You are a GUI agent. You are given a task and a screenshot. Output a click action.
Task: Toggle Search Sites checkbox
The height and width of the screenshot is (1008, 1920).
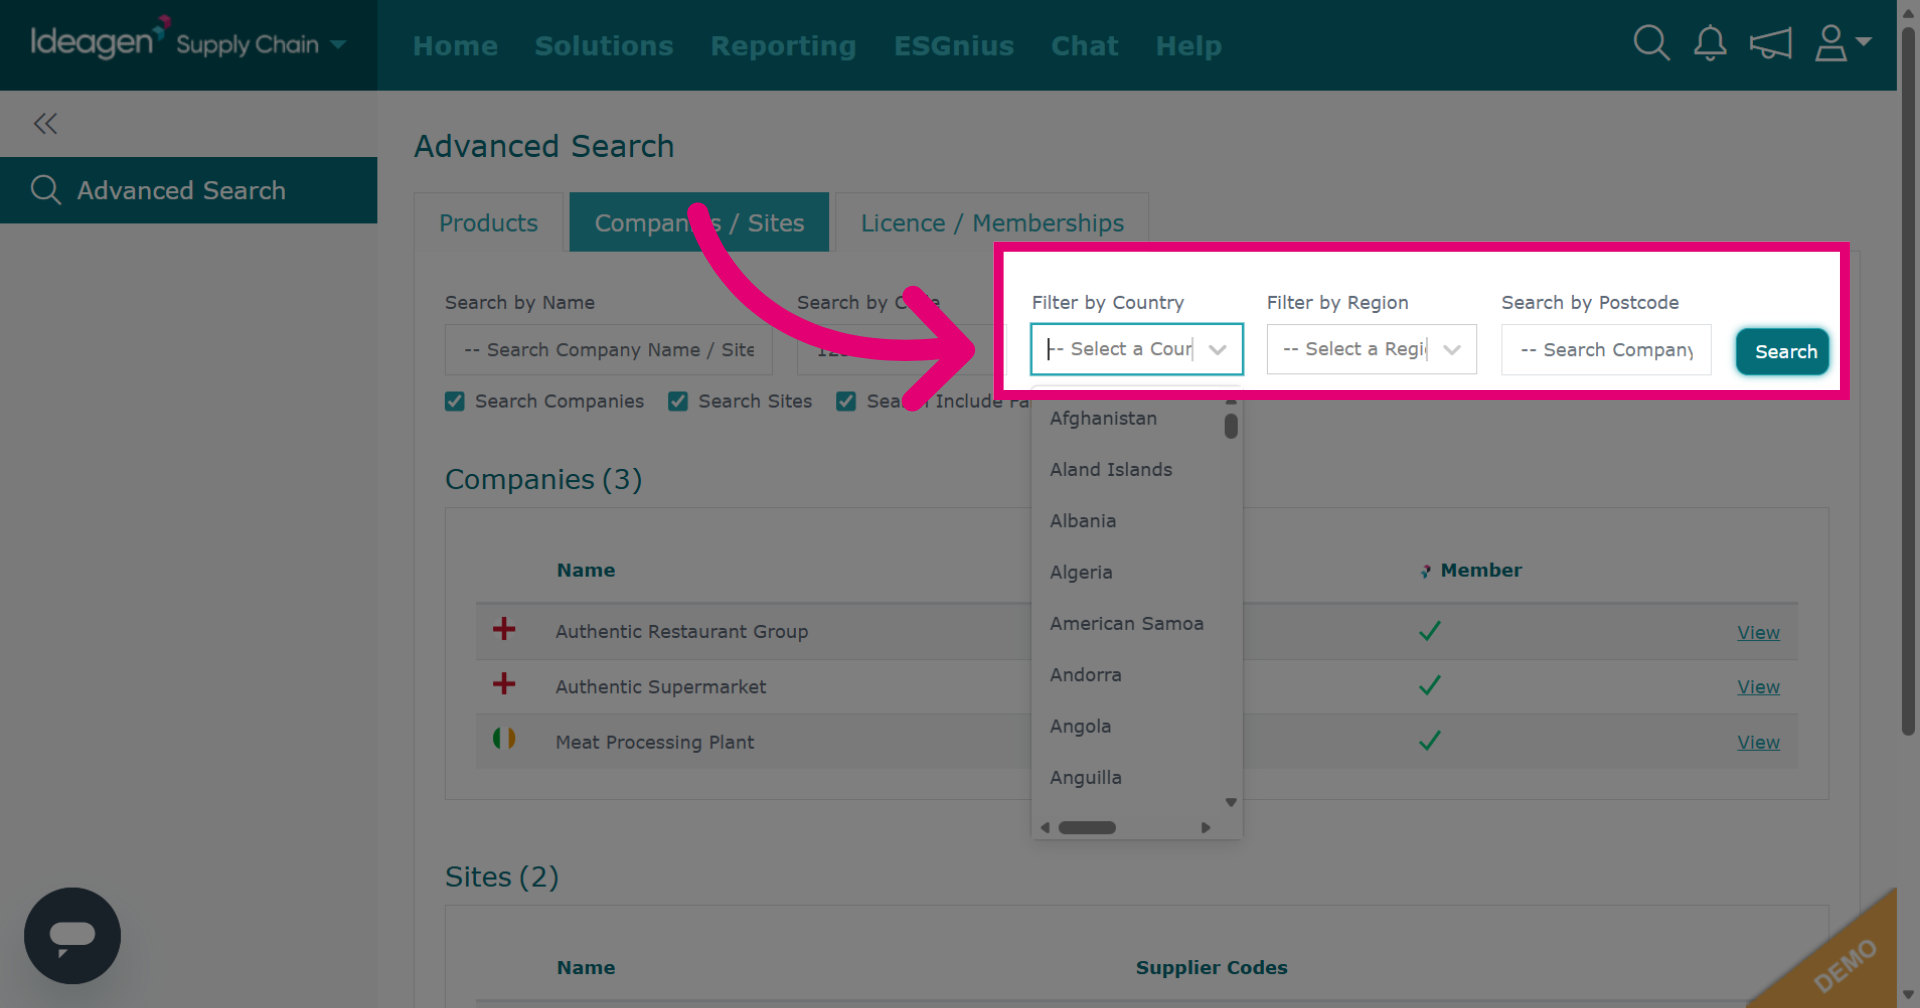678,401
